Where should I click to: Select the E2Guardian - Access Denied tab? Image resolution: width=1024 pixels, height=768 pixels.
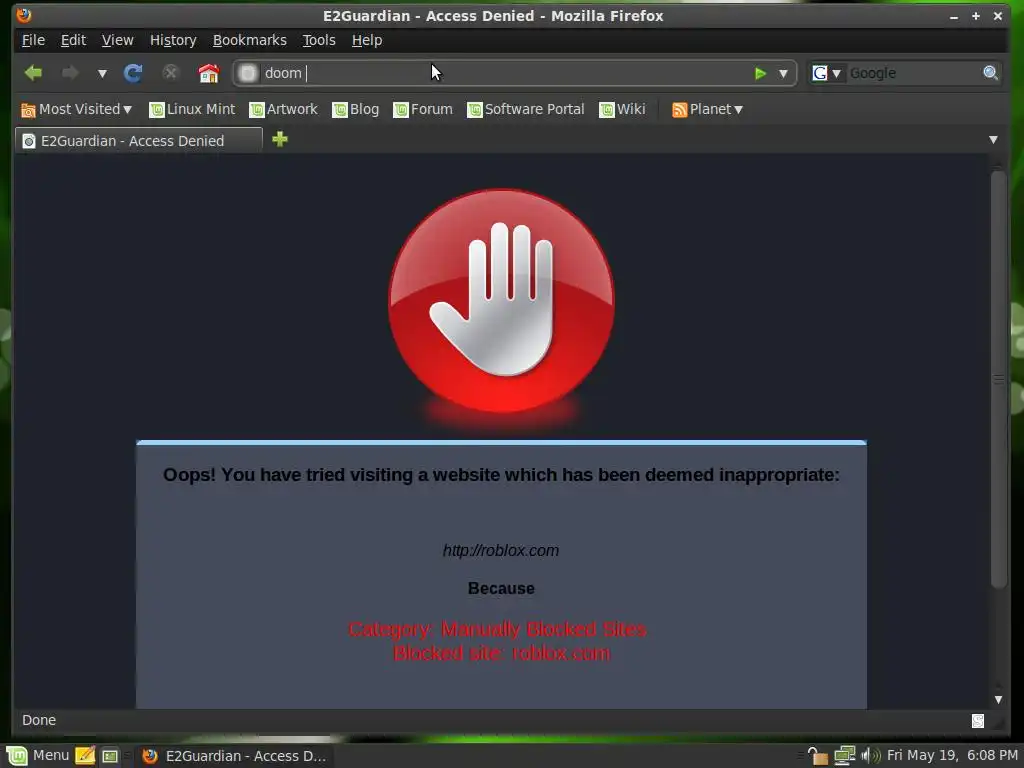click(x=138, y=140)
